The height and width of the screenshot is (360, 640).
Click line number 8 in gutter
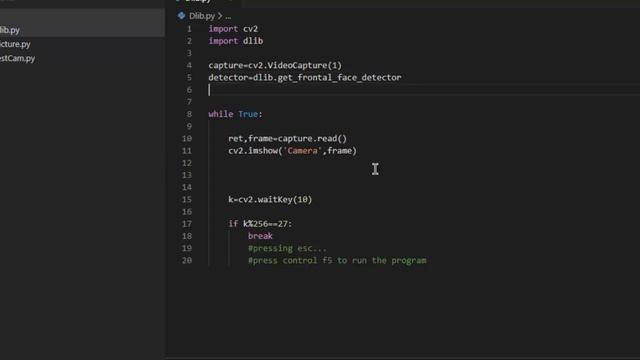(x=189, y=114)
